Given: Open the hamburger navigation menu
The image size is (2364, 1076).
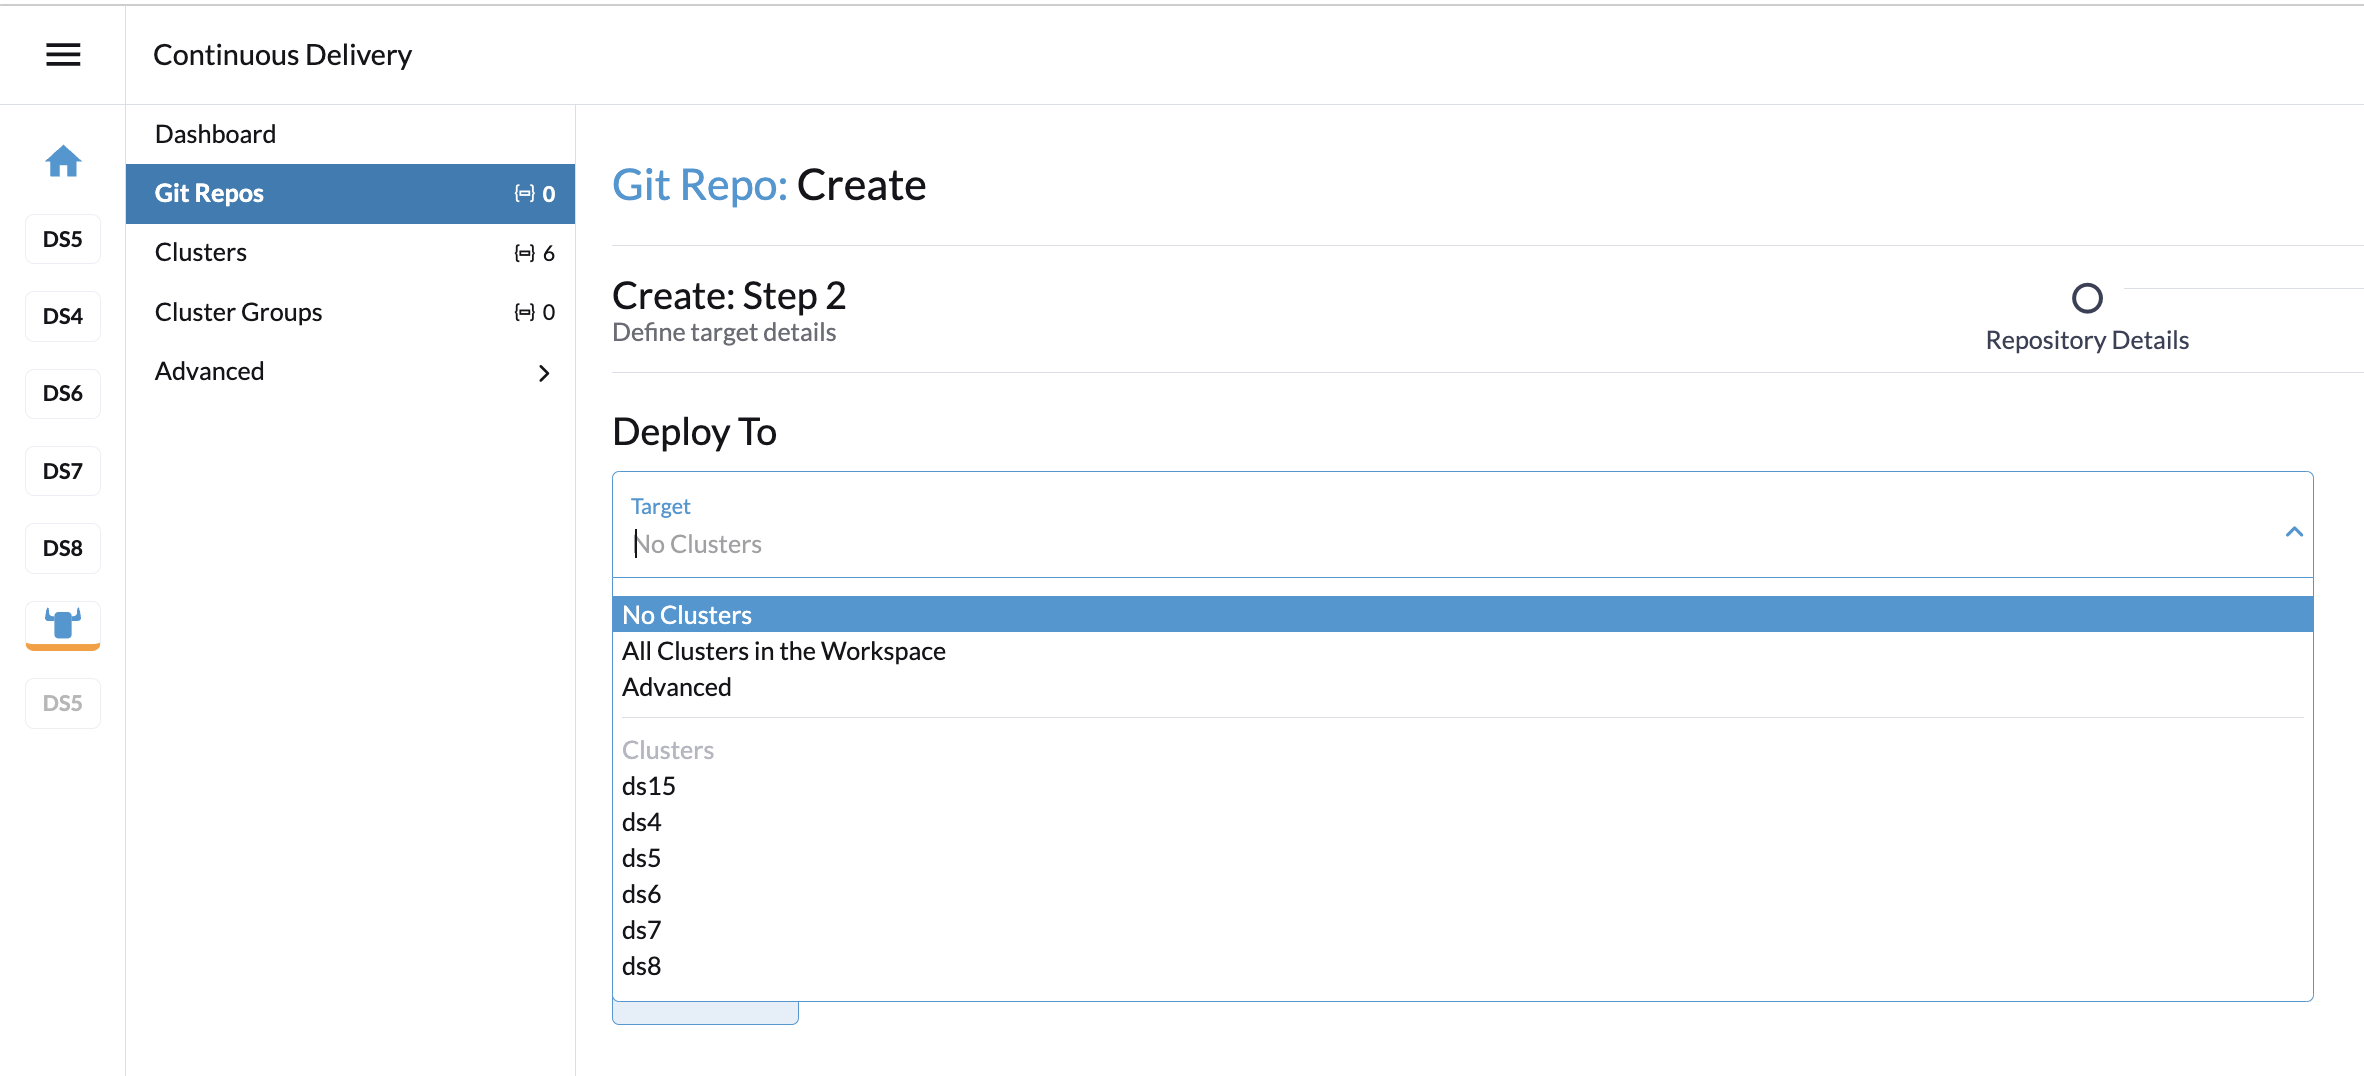Looking at the screenshot, I should 62,54.
